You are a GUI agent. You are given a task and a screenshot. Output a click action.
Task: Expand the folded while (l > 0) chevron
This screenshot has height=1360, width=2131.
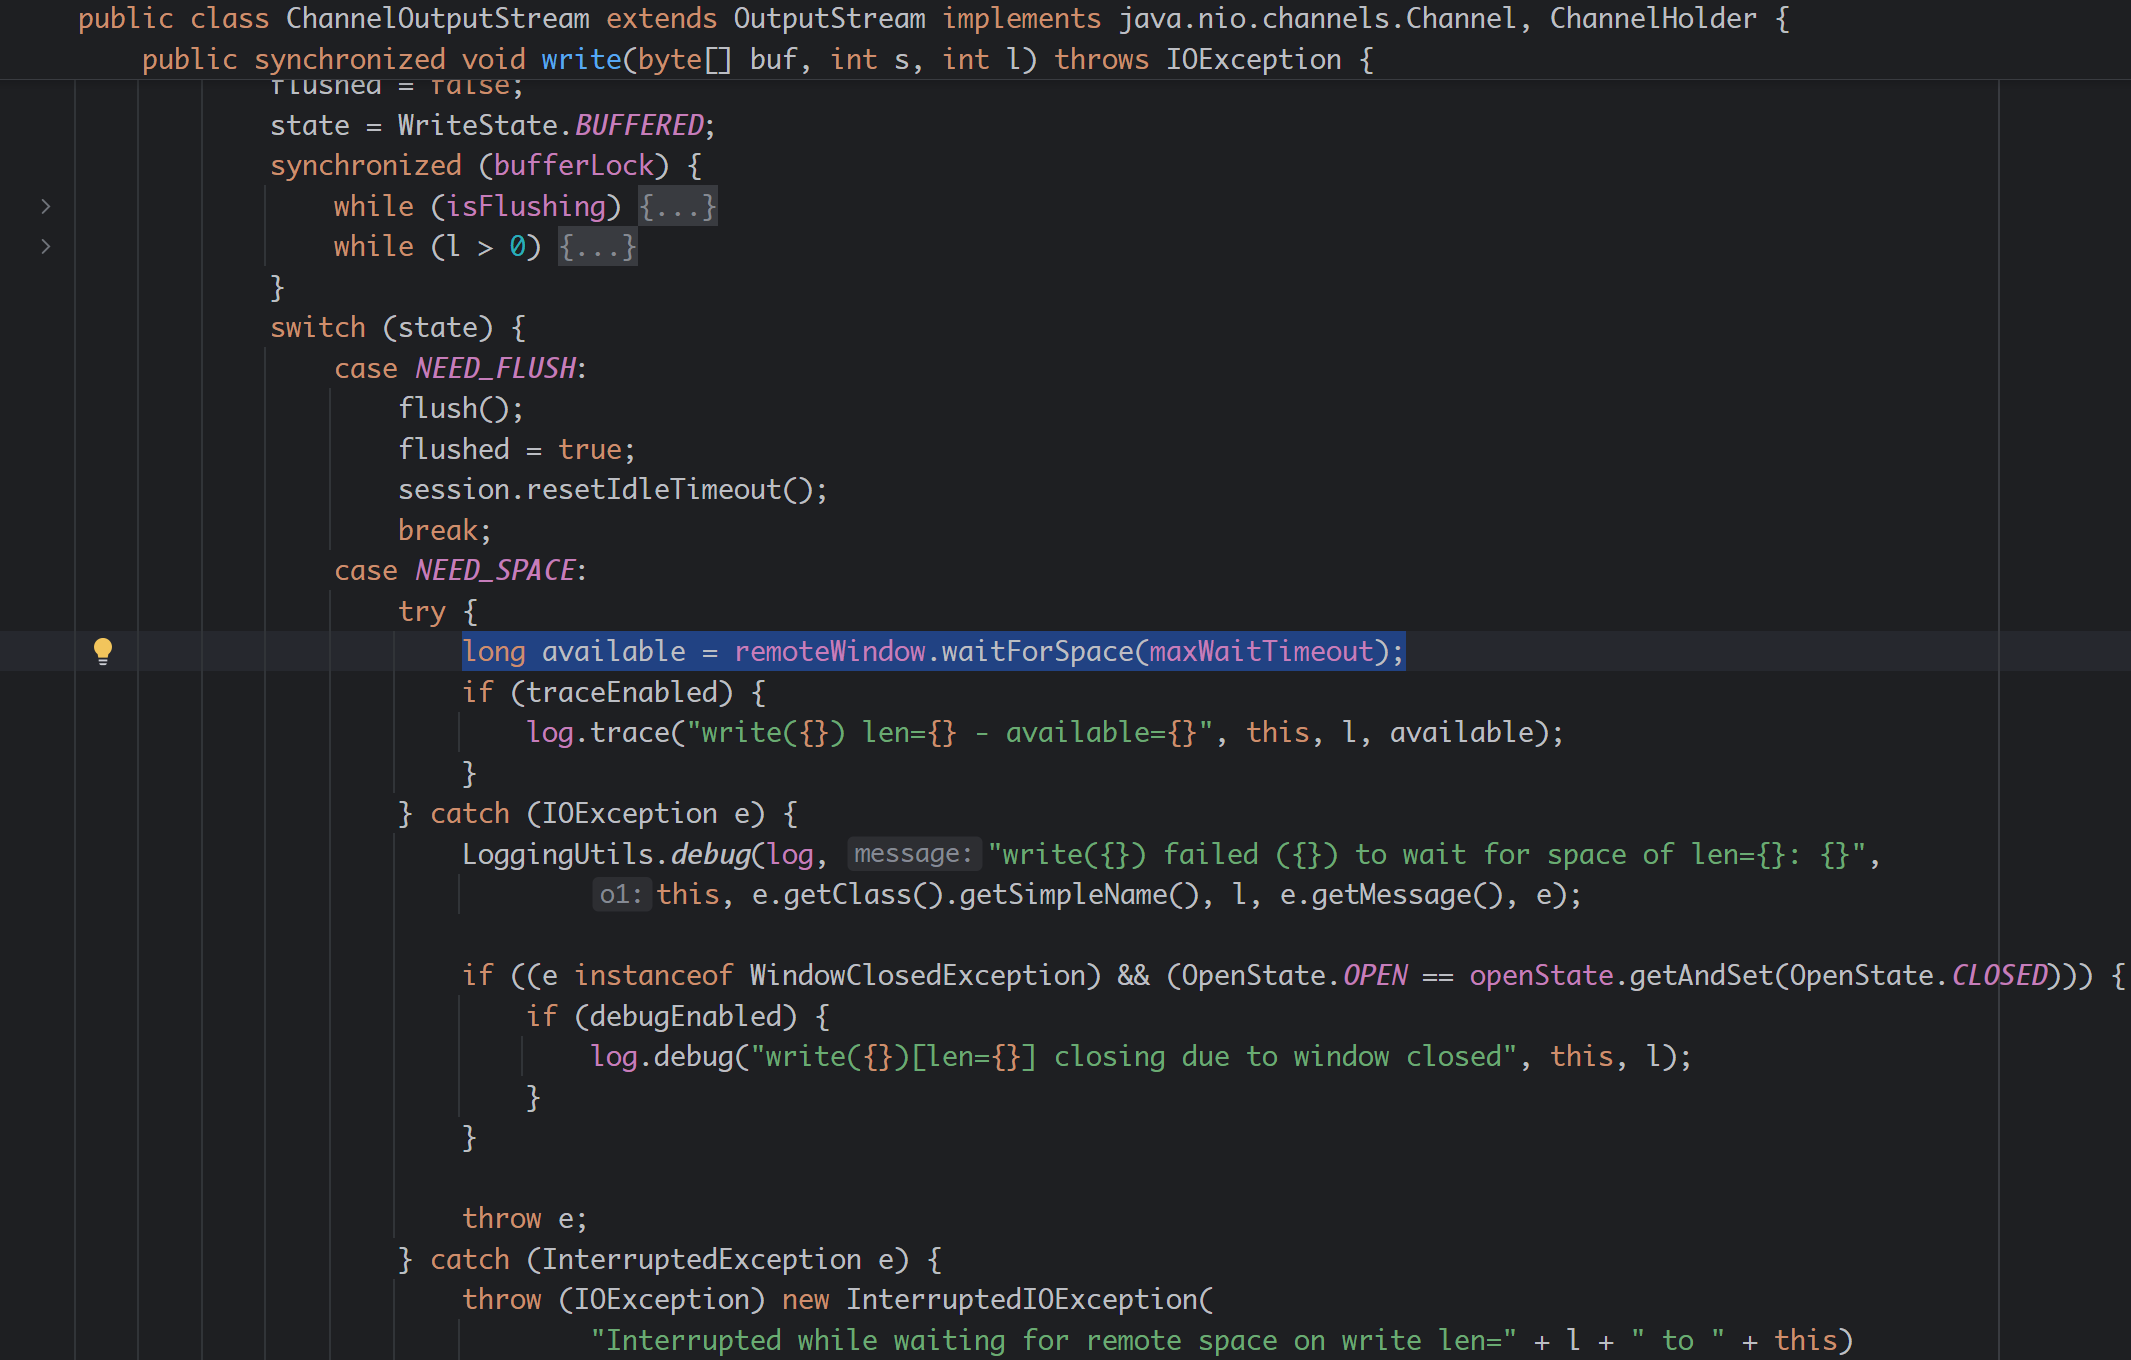click(x=46, y=246)
